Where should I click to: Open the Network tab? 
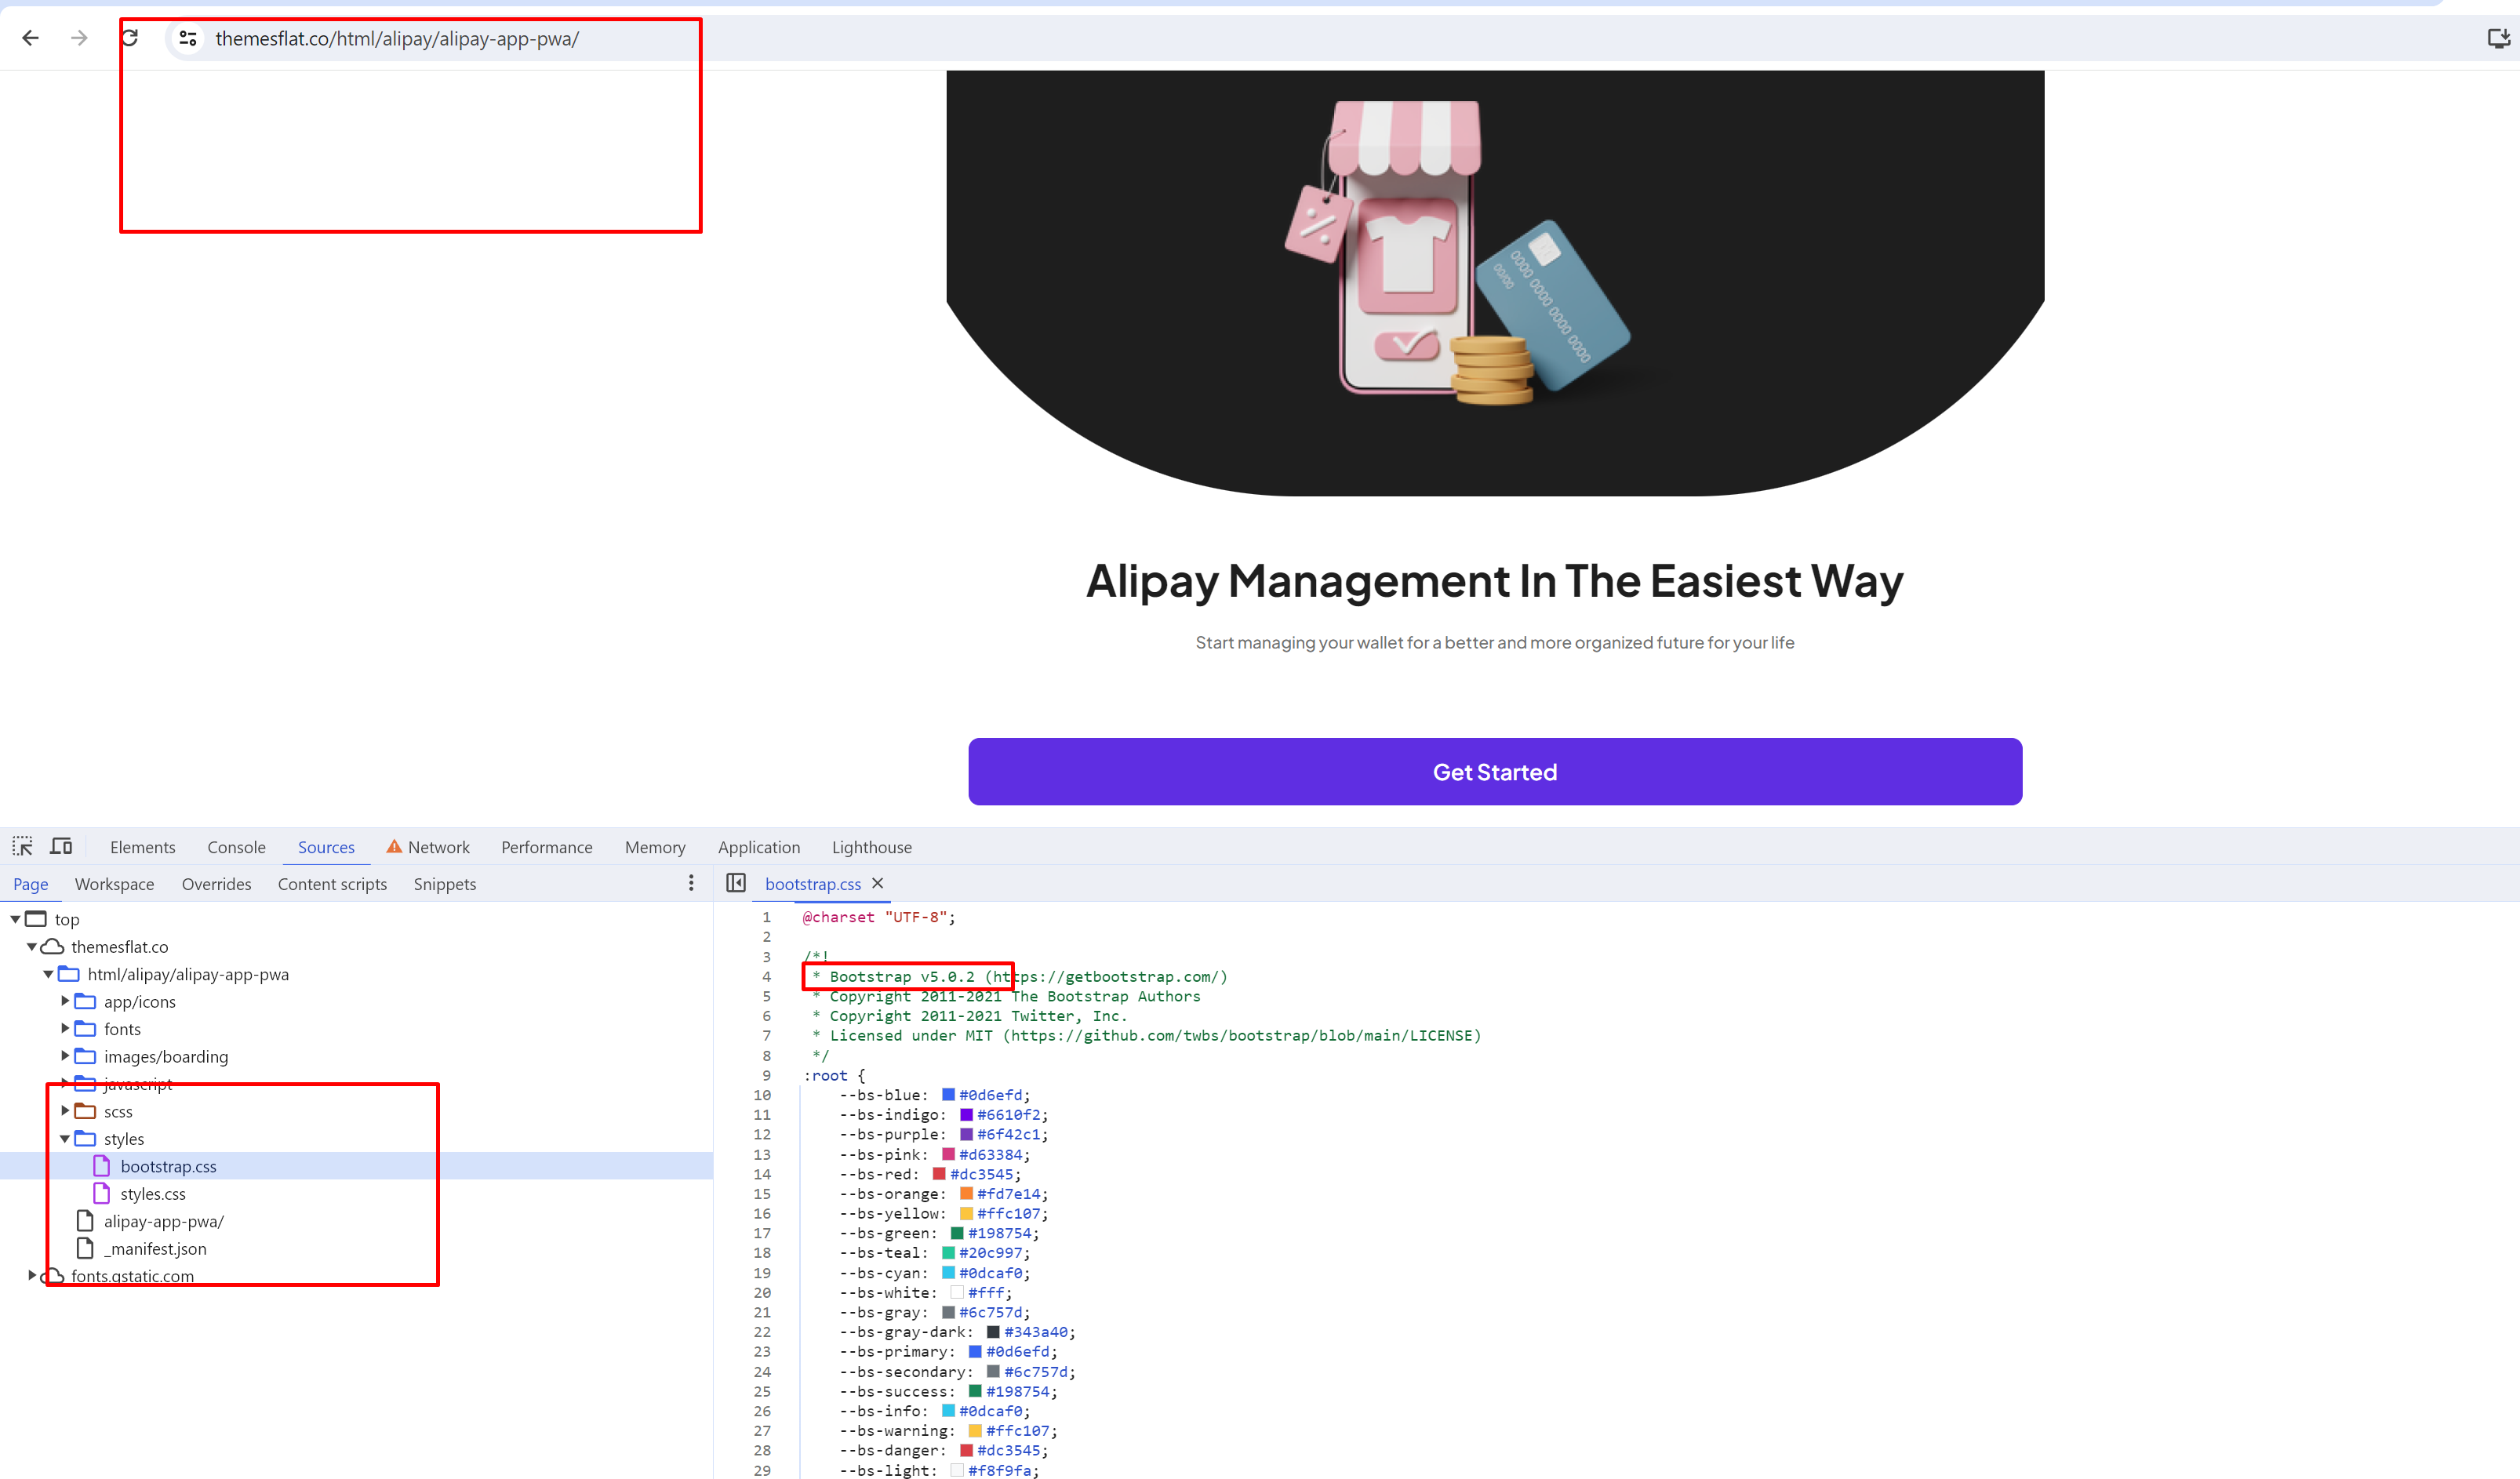439,847
